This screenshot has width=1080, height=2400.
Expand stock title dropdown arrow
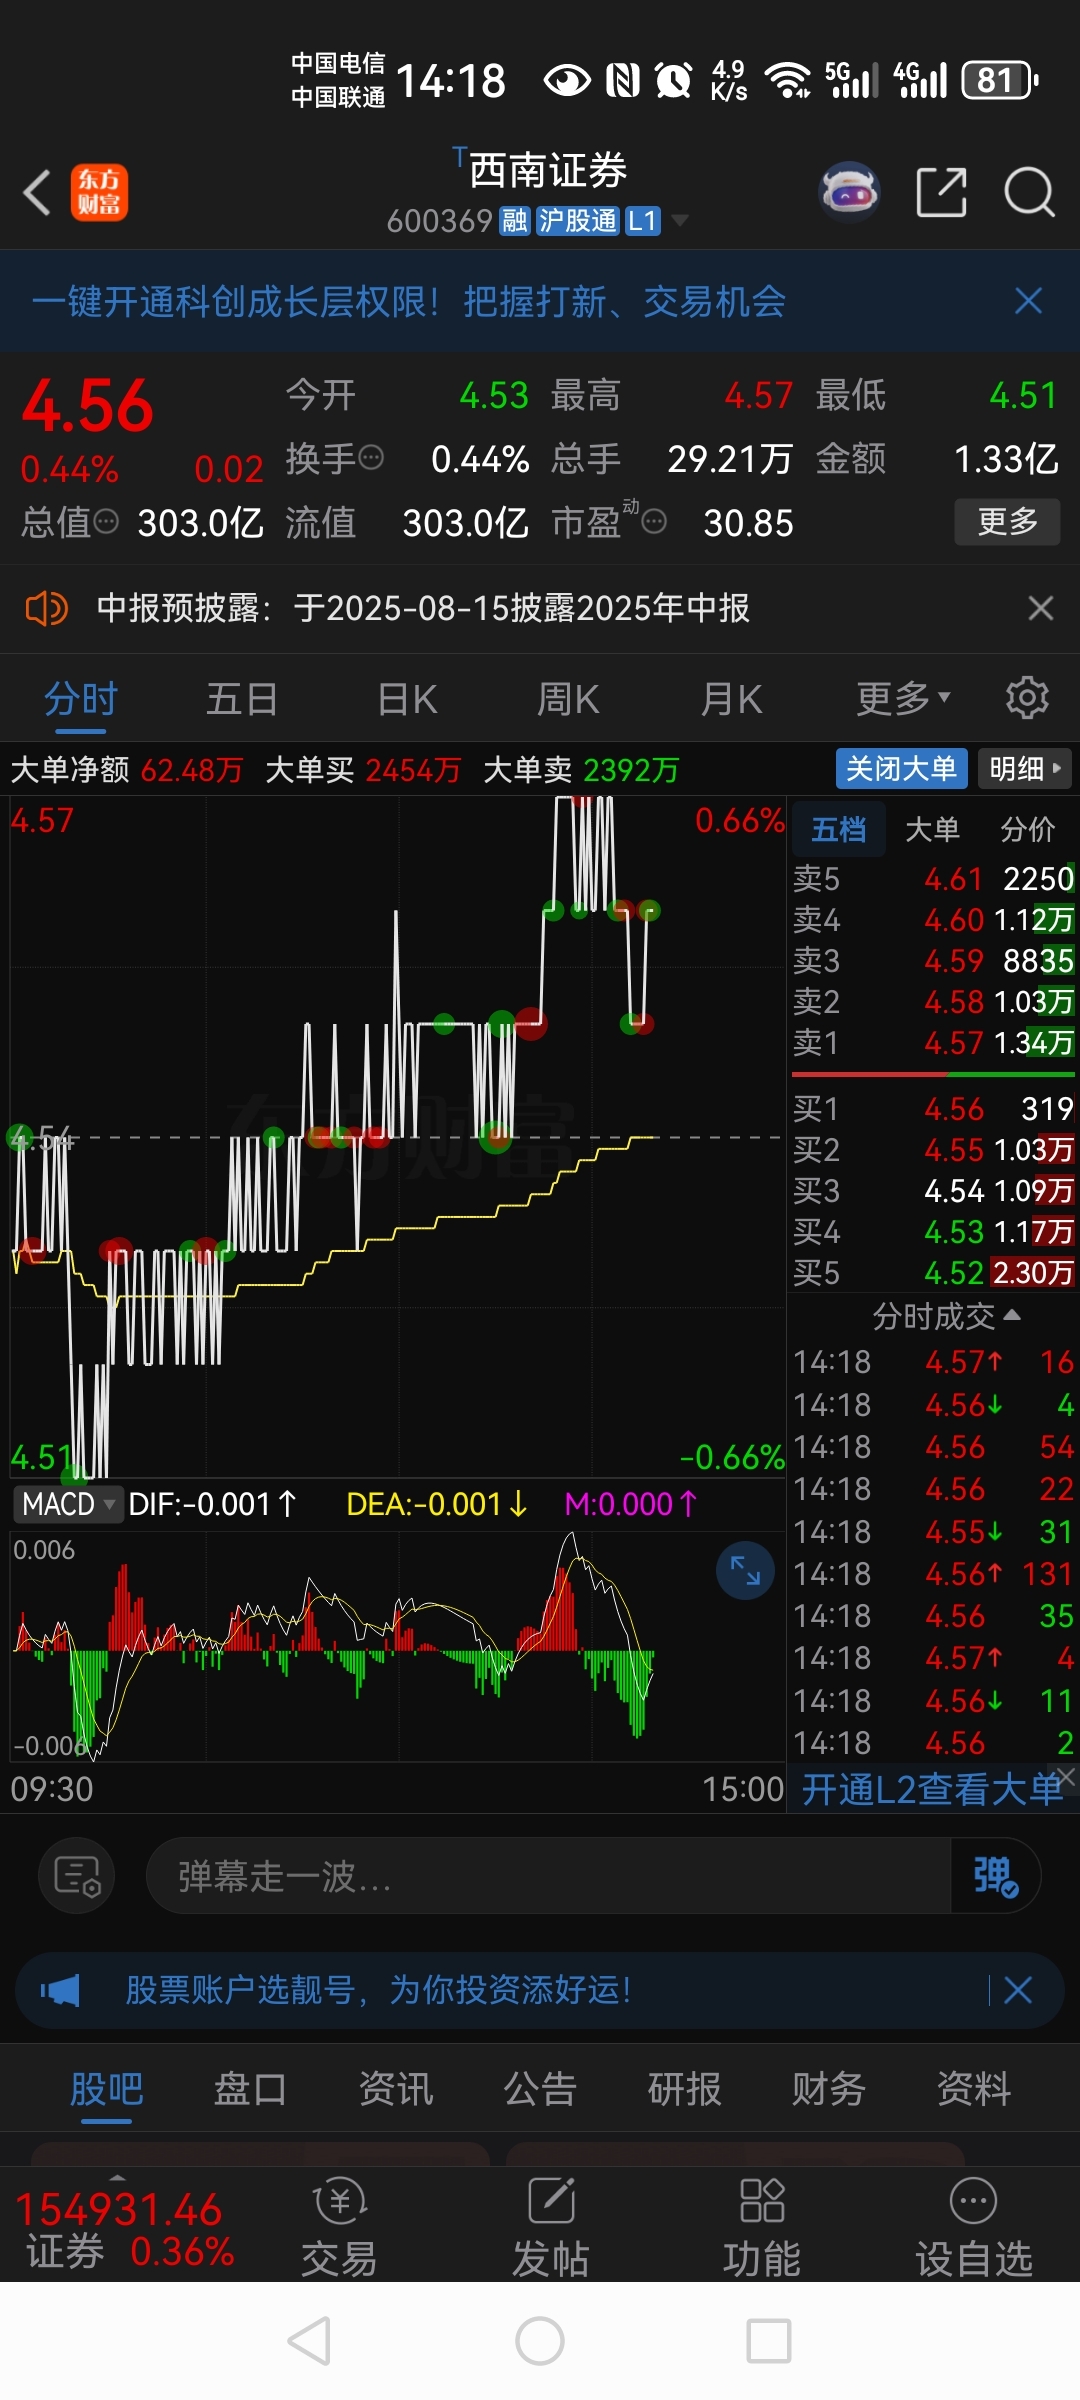(680, 220)
